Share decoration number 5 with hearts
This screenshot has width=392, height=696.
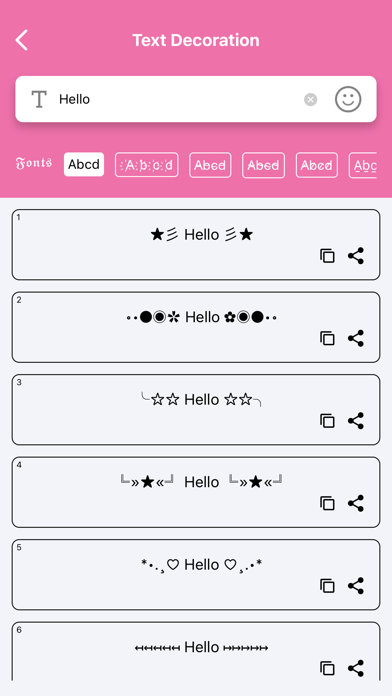point(356,586)
